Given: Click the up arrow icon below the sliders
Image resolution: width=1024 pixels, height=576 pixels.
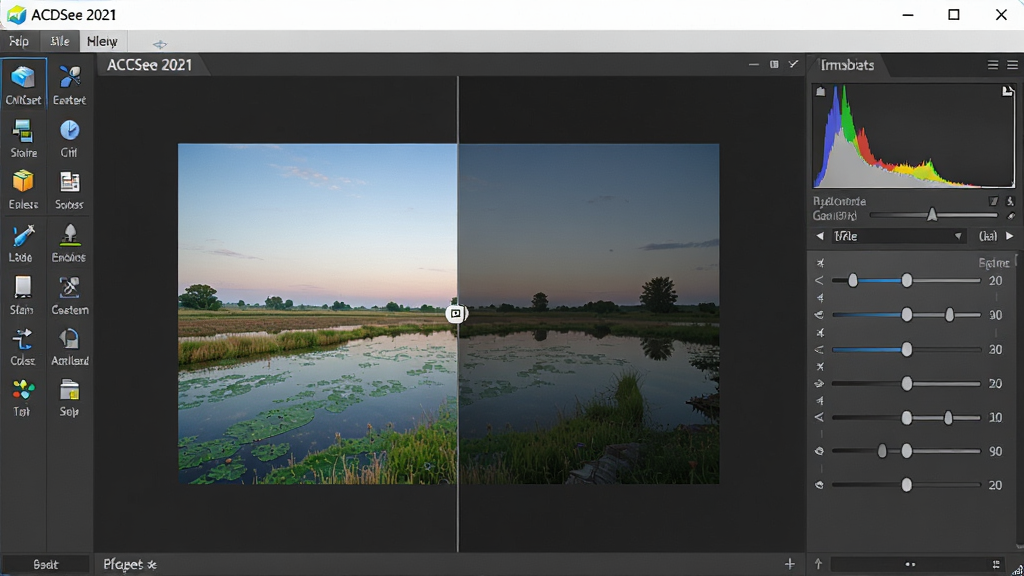Looking at the screenshot, I should click(818, 564).
